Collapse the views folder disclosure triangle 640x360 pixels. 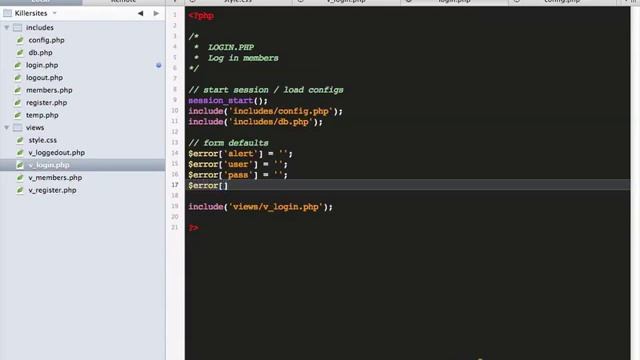[7, 128]
